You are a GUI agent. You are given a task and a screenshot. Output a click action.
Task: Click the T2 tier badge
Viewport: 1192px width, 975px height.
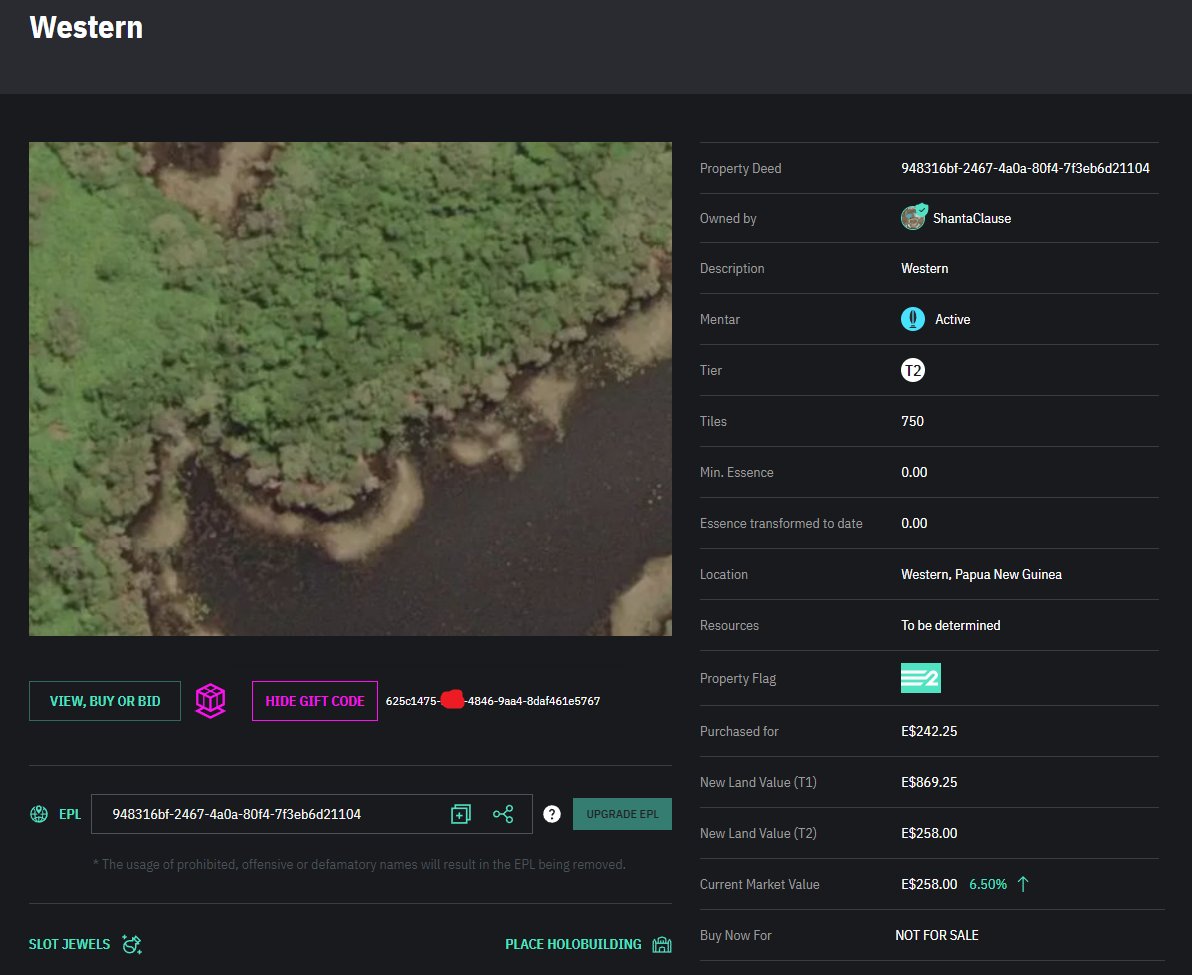click(913, 370)
